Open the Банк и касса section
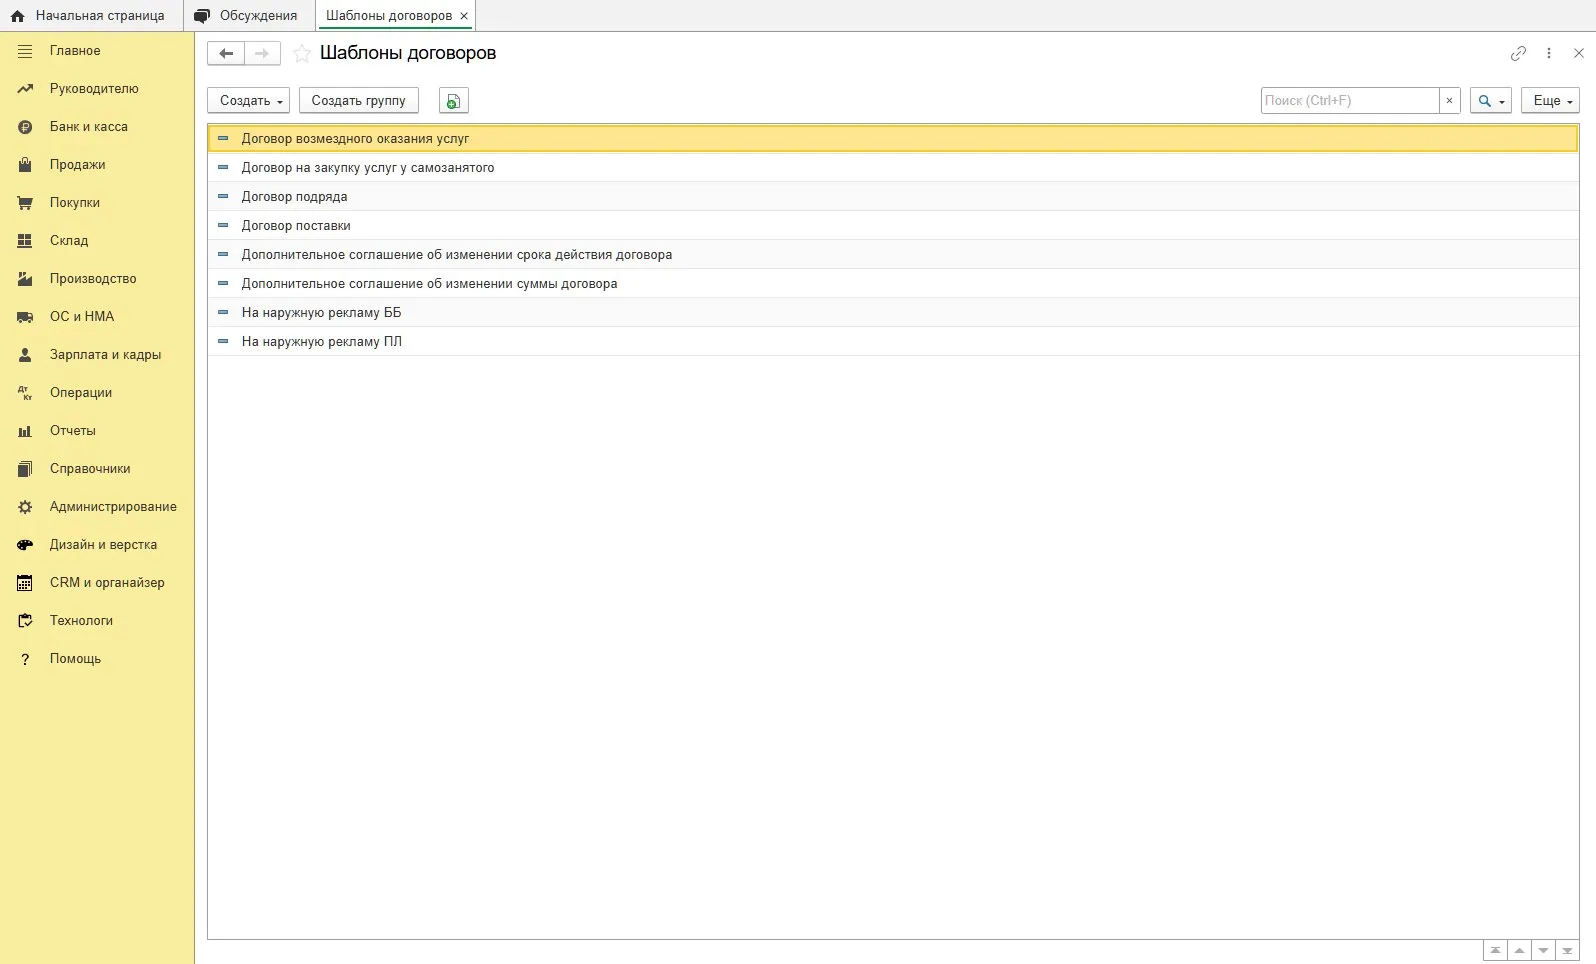Image resolution: width=1596 pixels, height=964 pixels. 97,127
